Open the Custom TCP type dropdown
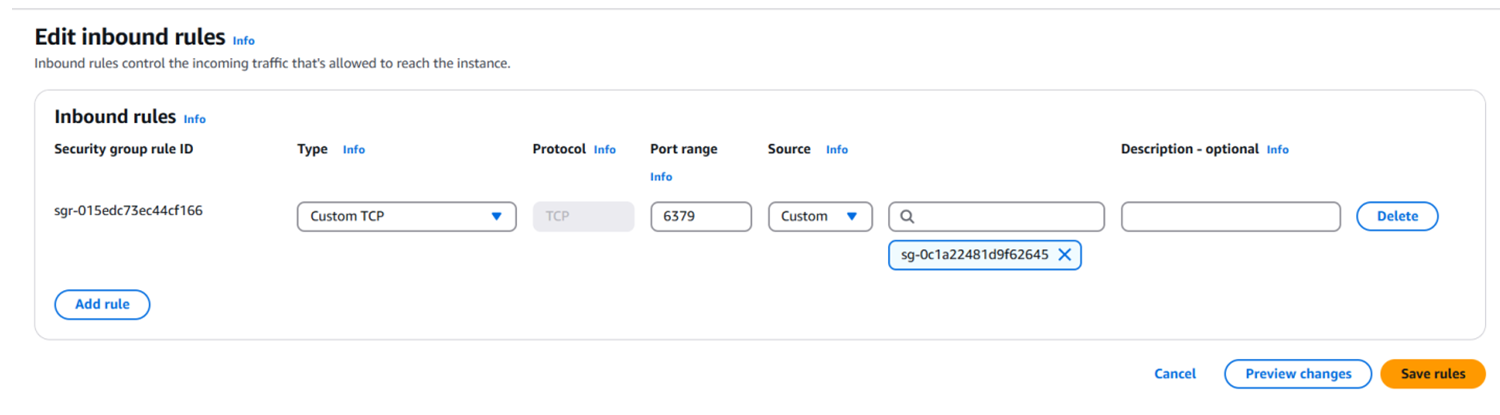Screen dimensions: 1500x415 tap(406, 216)
